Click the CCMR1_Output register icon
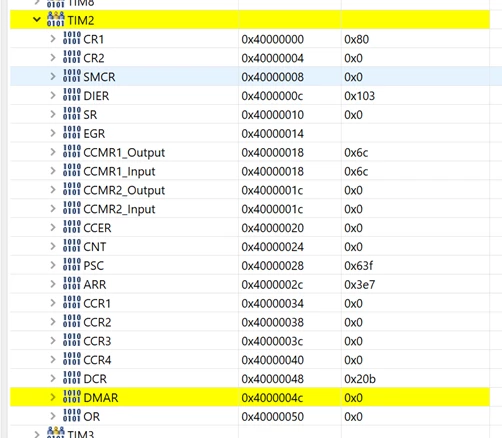This screenshot has width=502, height=438. click(72, 151)
